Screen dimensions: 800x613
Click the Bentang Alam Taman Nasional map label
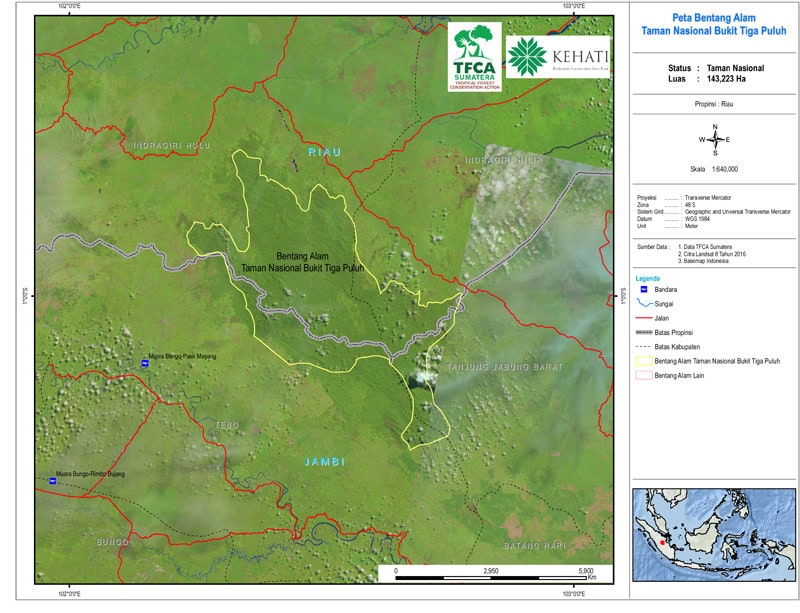point(302,262)
